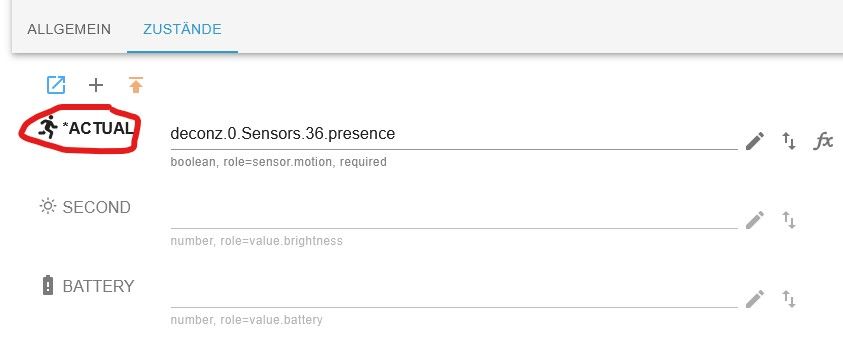Click the running-person icon beside ACTUAL
This screenshot has height=360, width=843.
[48, 127]
